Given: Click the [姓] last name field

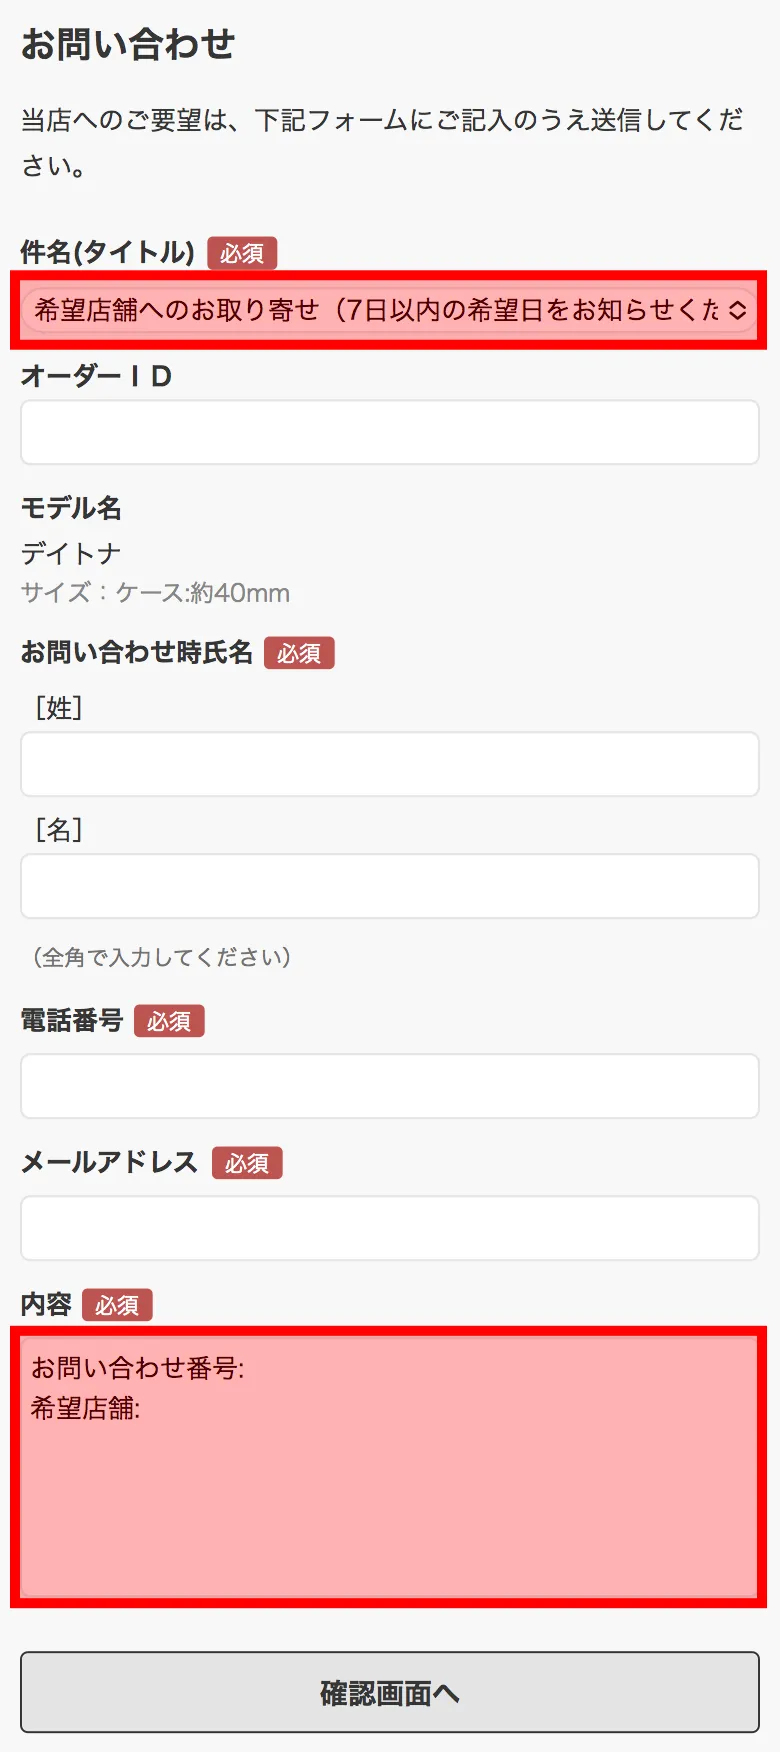Looking at the screenshot, I should [390, 765].
